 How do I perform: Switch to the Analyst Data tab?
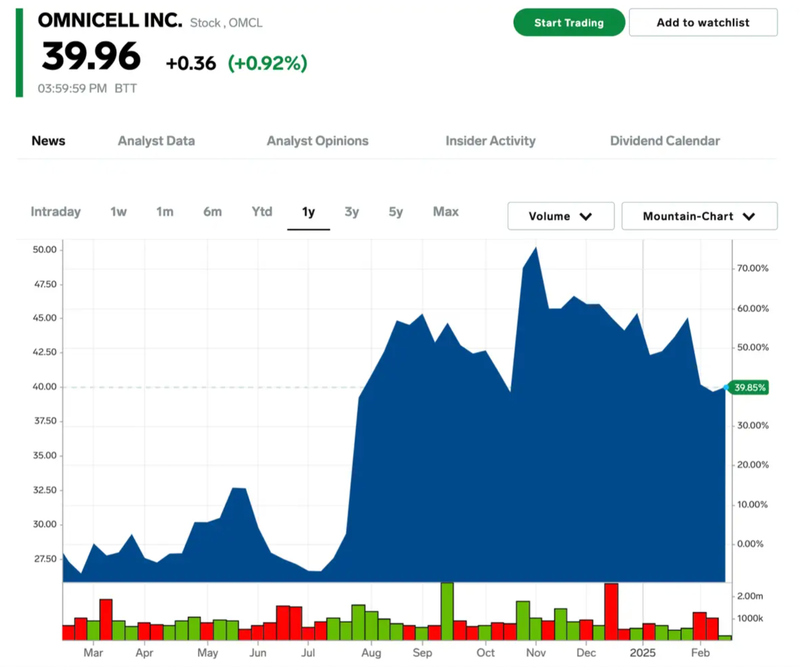(x=156, y=141)
